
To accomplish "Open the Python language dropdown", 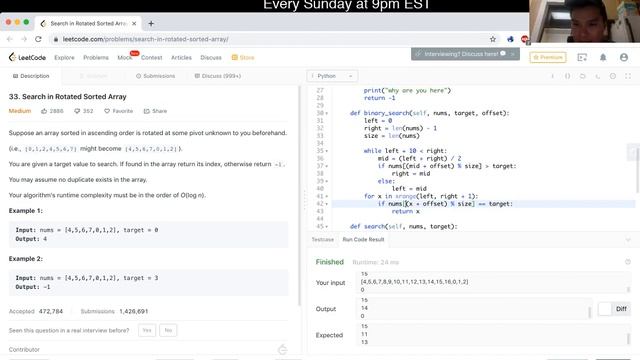I will 332,76.
